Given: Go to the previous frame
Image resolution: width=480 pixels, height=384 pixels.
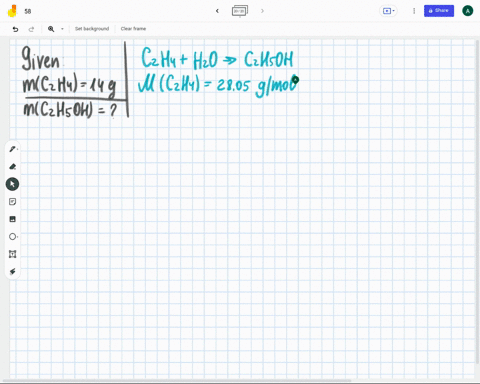Looking at the screenshot, I should (x=217, y=11).
